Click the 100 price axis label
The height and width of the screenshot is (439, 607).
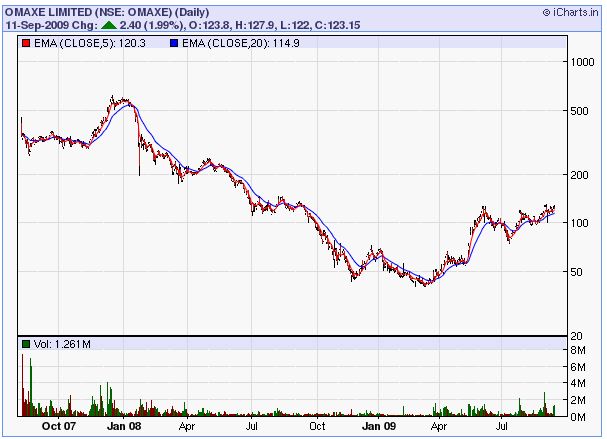(x=580, y=223)
